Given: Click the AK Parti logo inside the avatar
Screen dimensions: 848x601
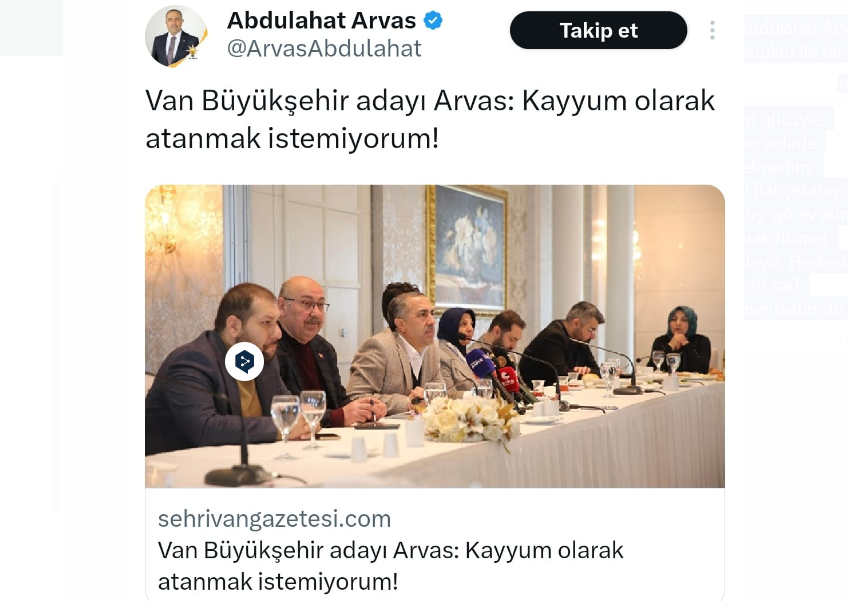Looking at the screenshot, I should (191, 51).
